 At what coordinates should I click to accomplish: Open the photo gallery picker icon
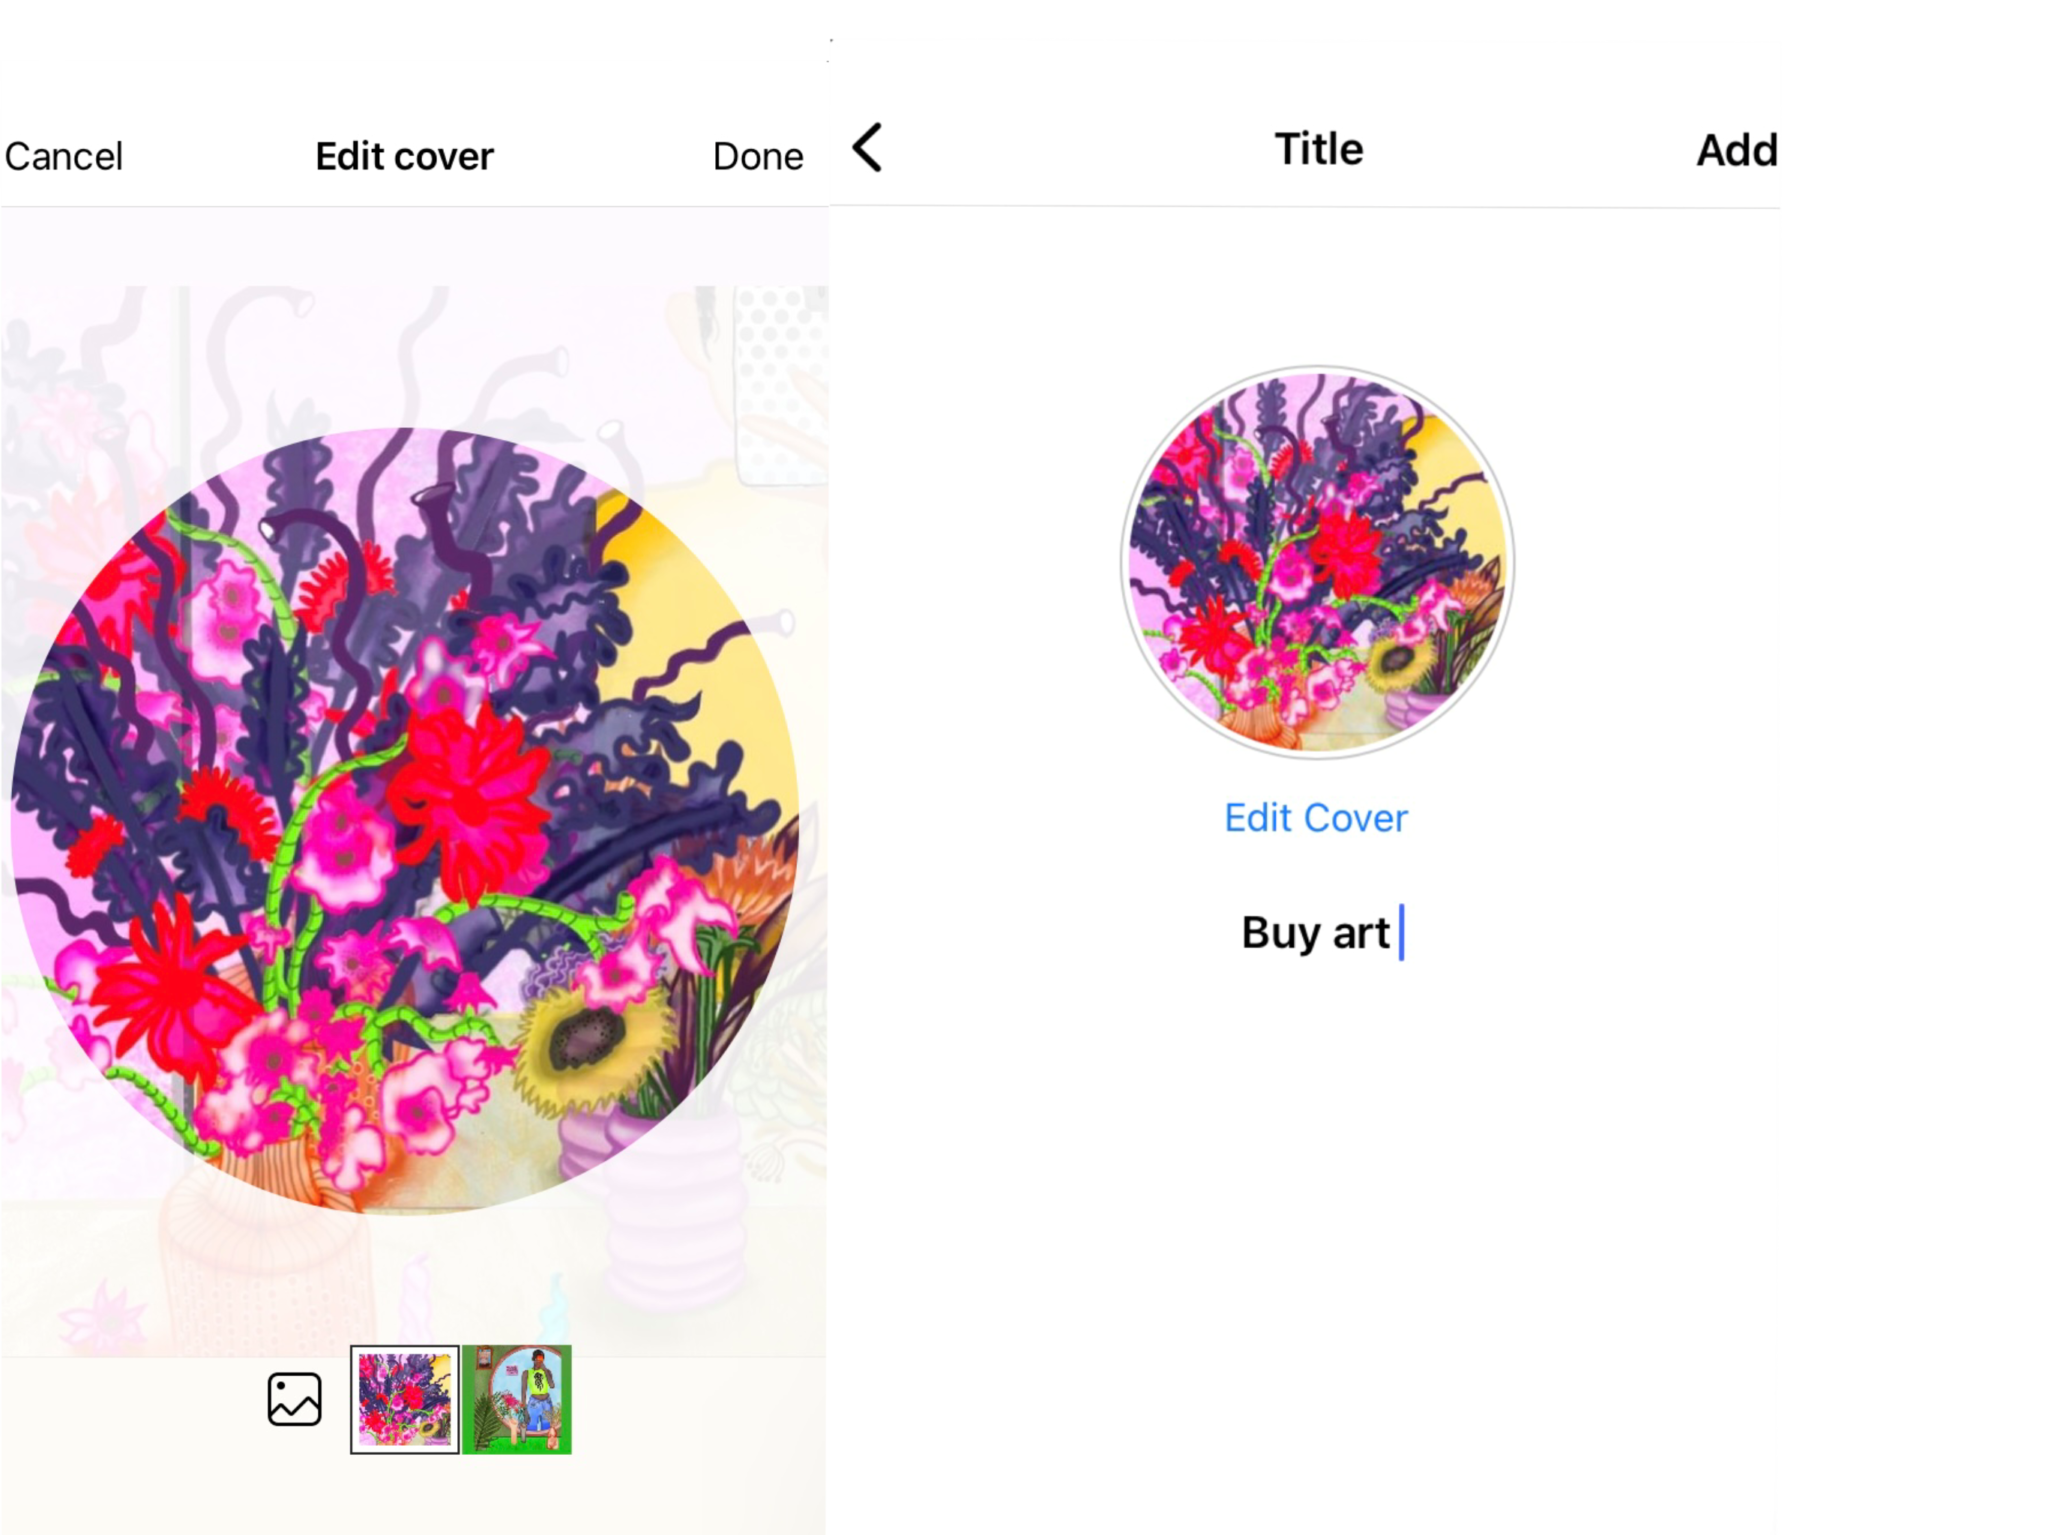click(294, 1398)
